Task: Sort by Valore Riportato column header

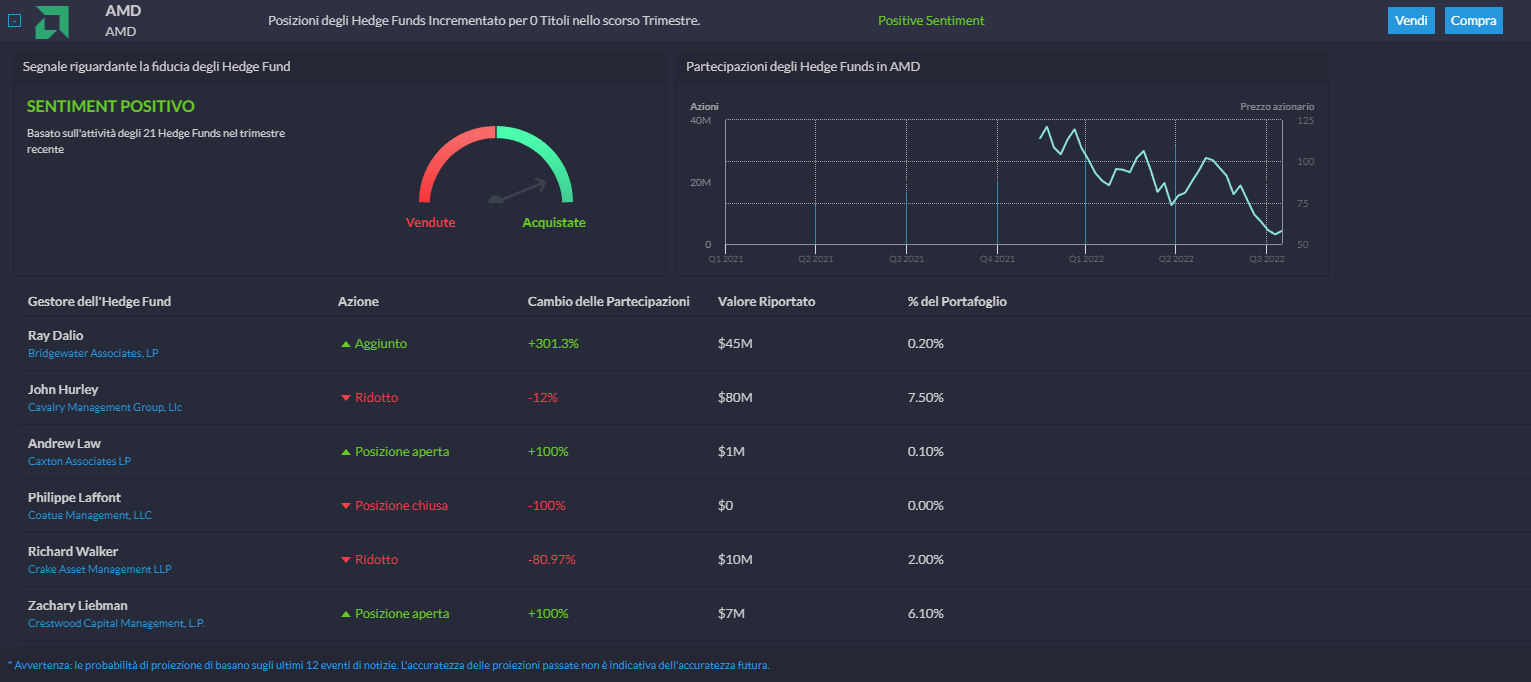Action: (x=766, y=301)
